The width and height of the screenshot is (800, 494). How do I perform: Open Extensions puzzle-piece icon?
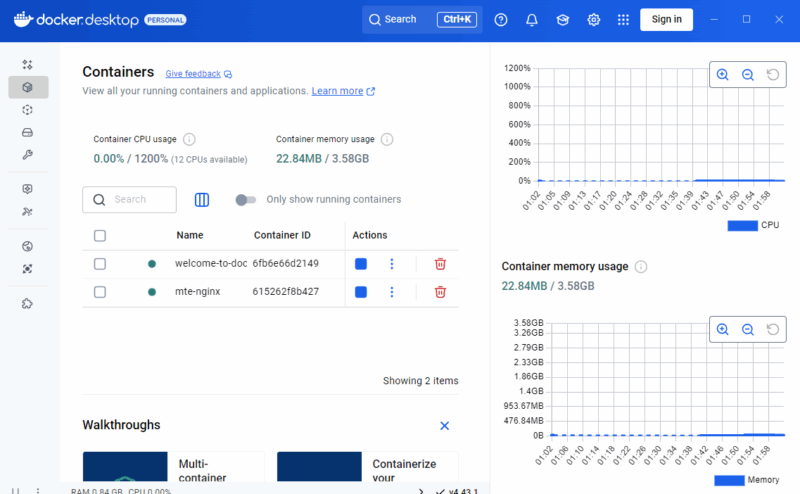pos(28,304)
